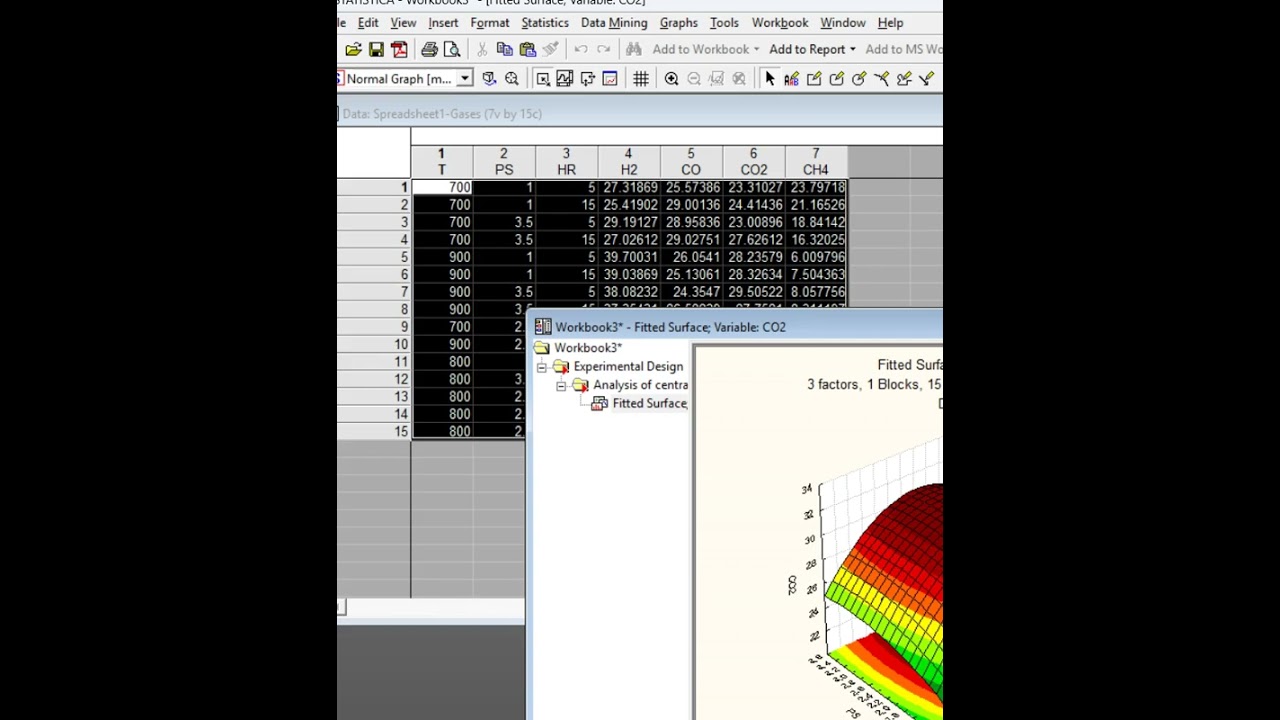Select the Experimental Design folder in tree

628,367
